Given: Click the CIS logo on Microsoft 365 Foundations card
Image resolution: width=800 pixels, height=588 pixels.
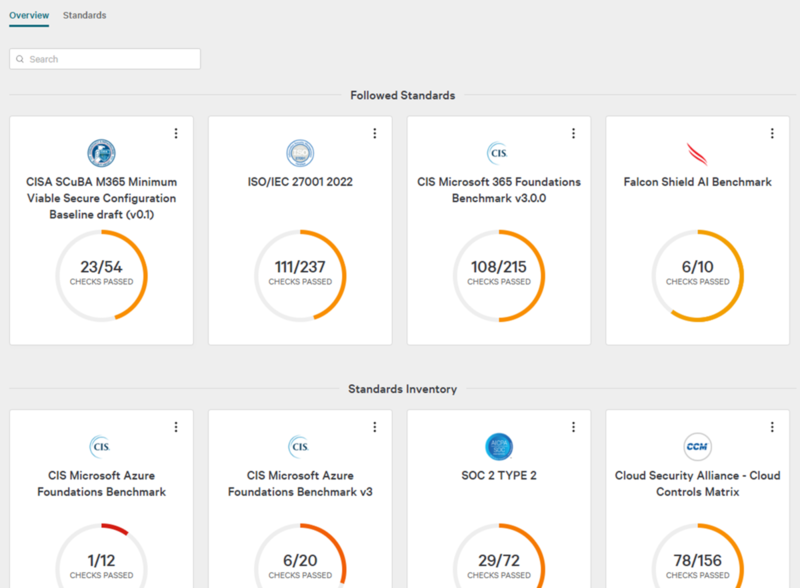Looking at the screenshot, I should (x=498, y=153).
